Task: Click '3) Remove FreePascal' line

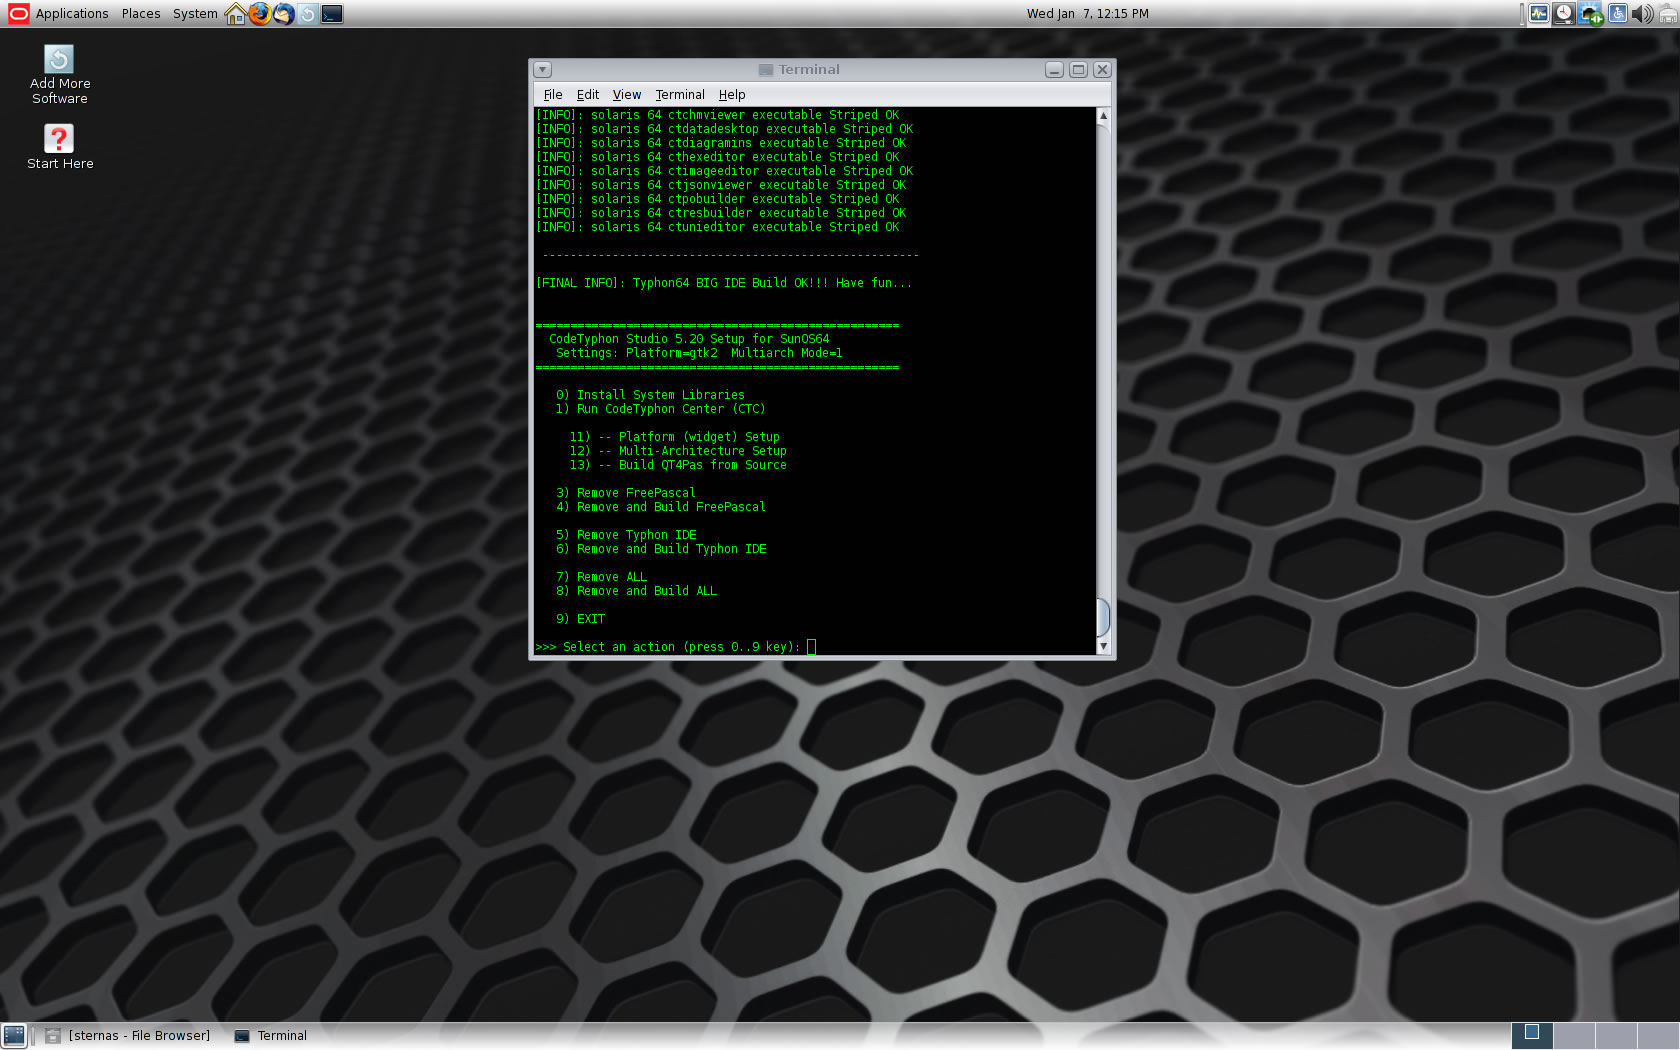Action: pyautogui.click(x=626, y=493)
